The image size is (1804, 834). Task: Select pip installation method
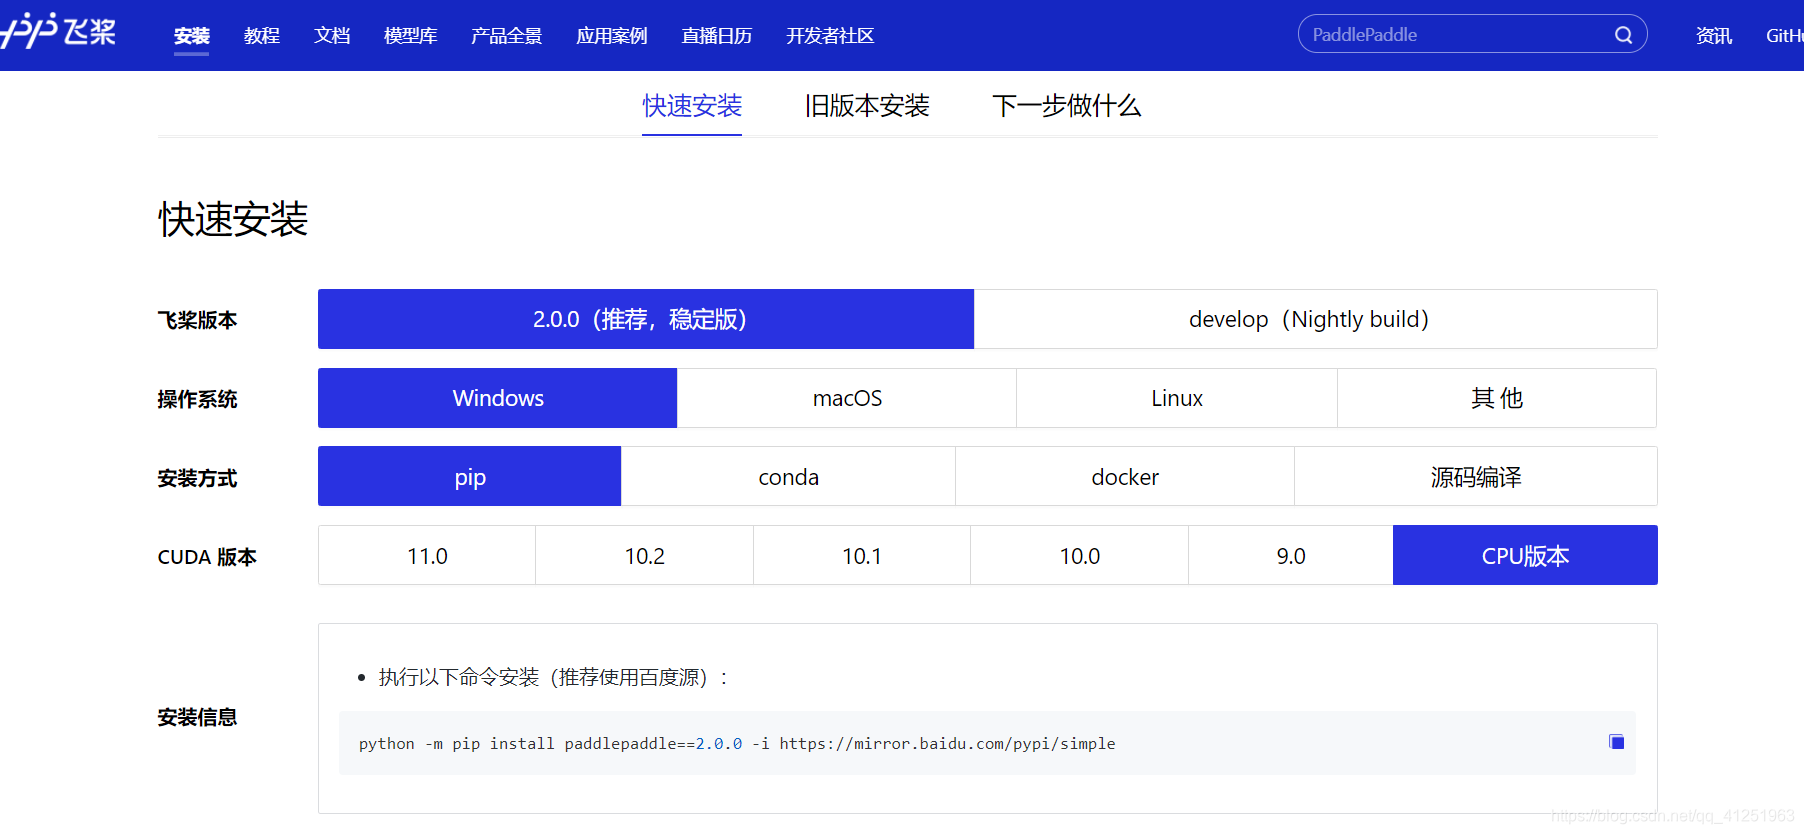(470, 477)
